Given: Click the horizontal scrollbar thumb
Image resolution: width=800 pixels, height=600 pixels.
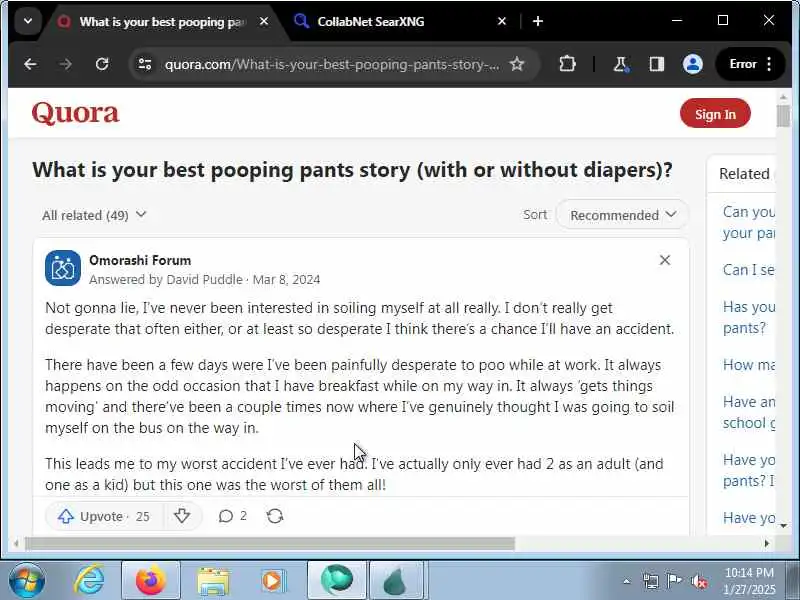Looking at the screenshot, I should point(270,544).
